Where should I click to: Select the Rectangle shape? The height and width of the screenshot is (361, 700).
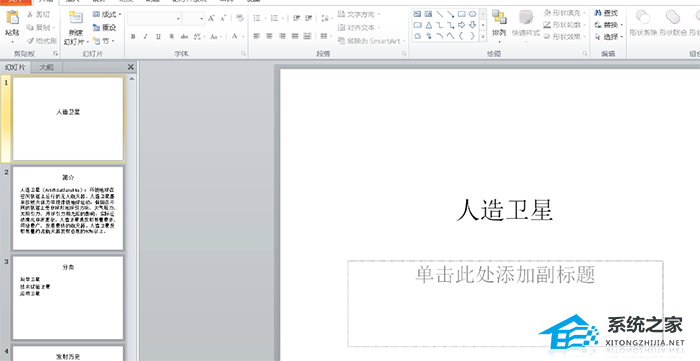(x=462, y=14)
